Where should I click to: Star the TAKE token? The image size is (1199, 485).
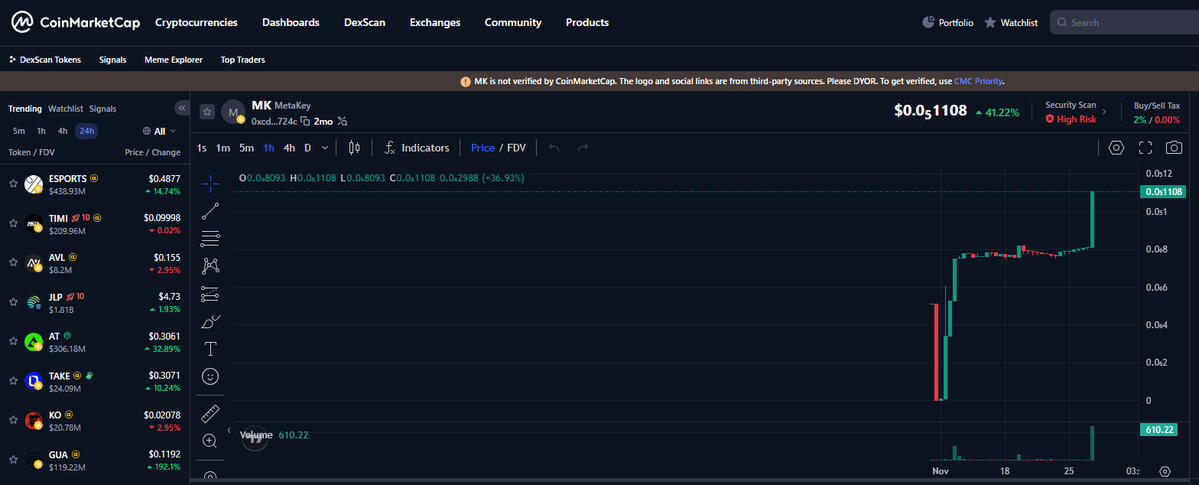coord(13,381)
